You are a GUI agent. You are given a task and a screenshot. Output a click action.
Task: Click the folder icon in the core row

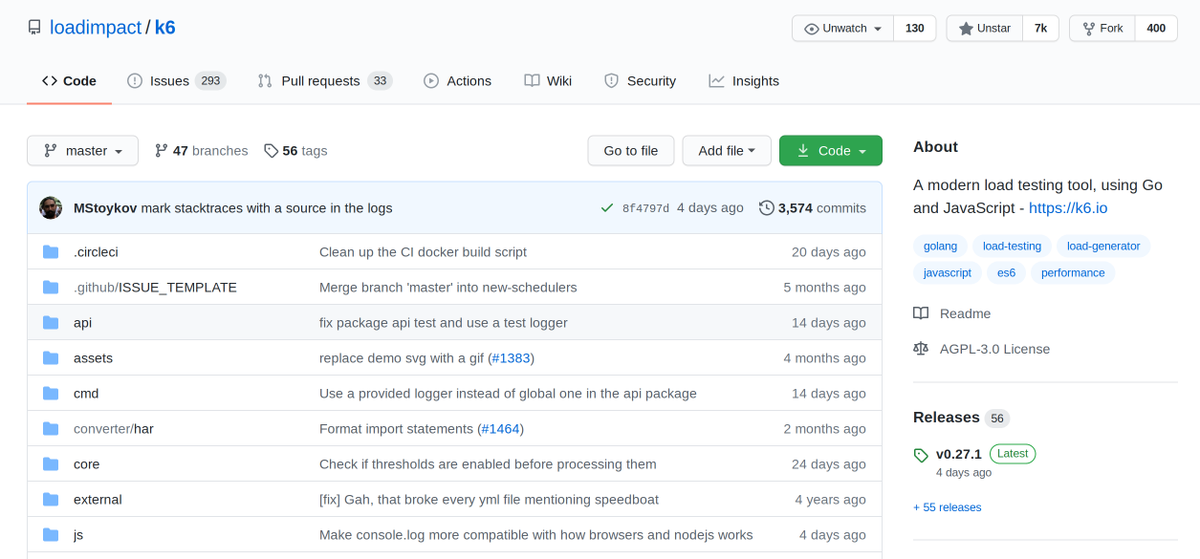click(51, 464)
